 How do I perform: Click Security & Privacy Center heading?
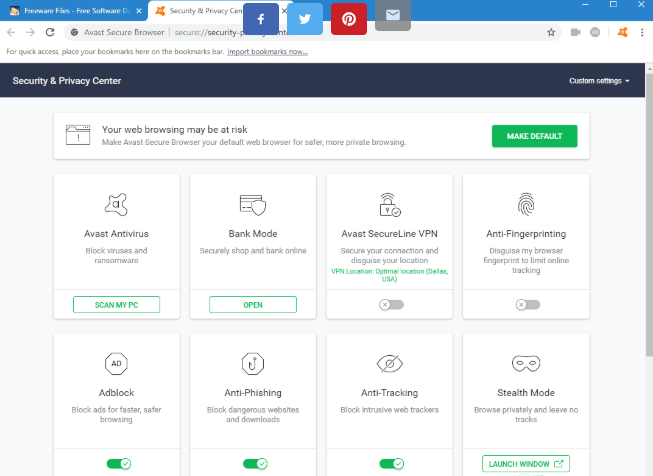67,81
